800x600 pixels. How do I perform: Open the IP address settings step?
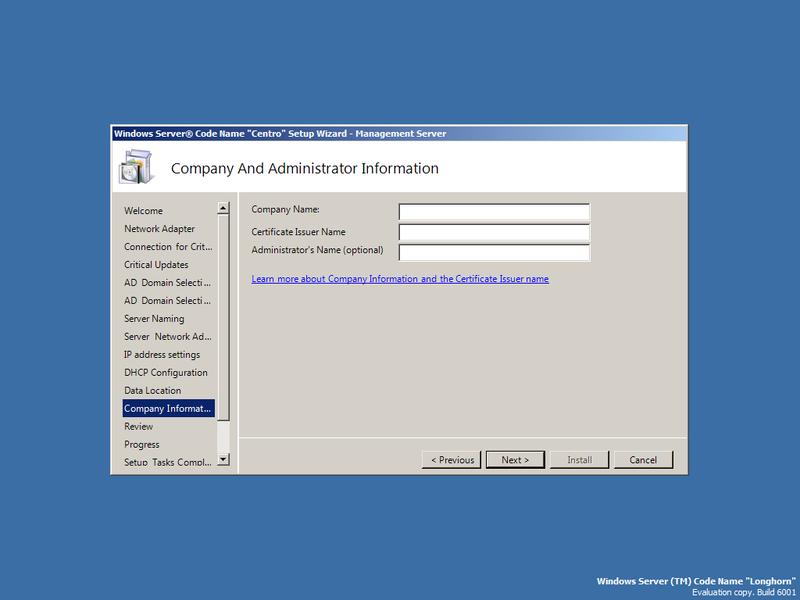[x=161, y=354]
